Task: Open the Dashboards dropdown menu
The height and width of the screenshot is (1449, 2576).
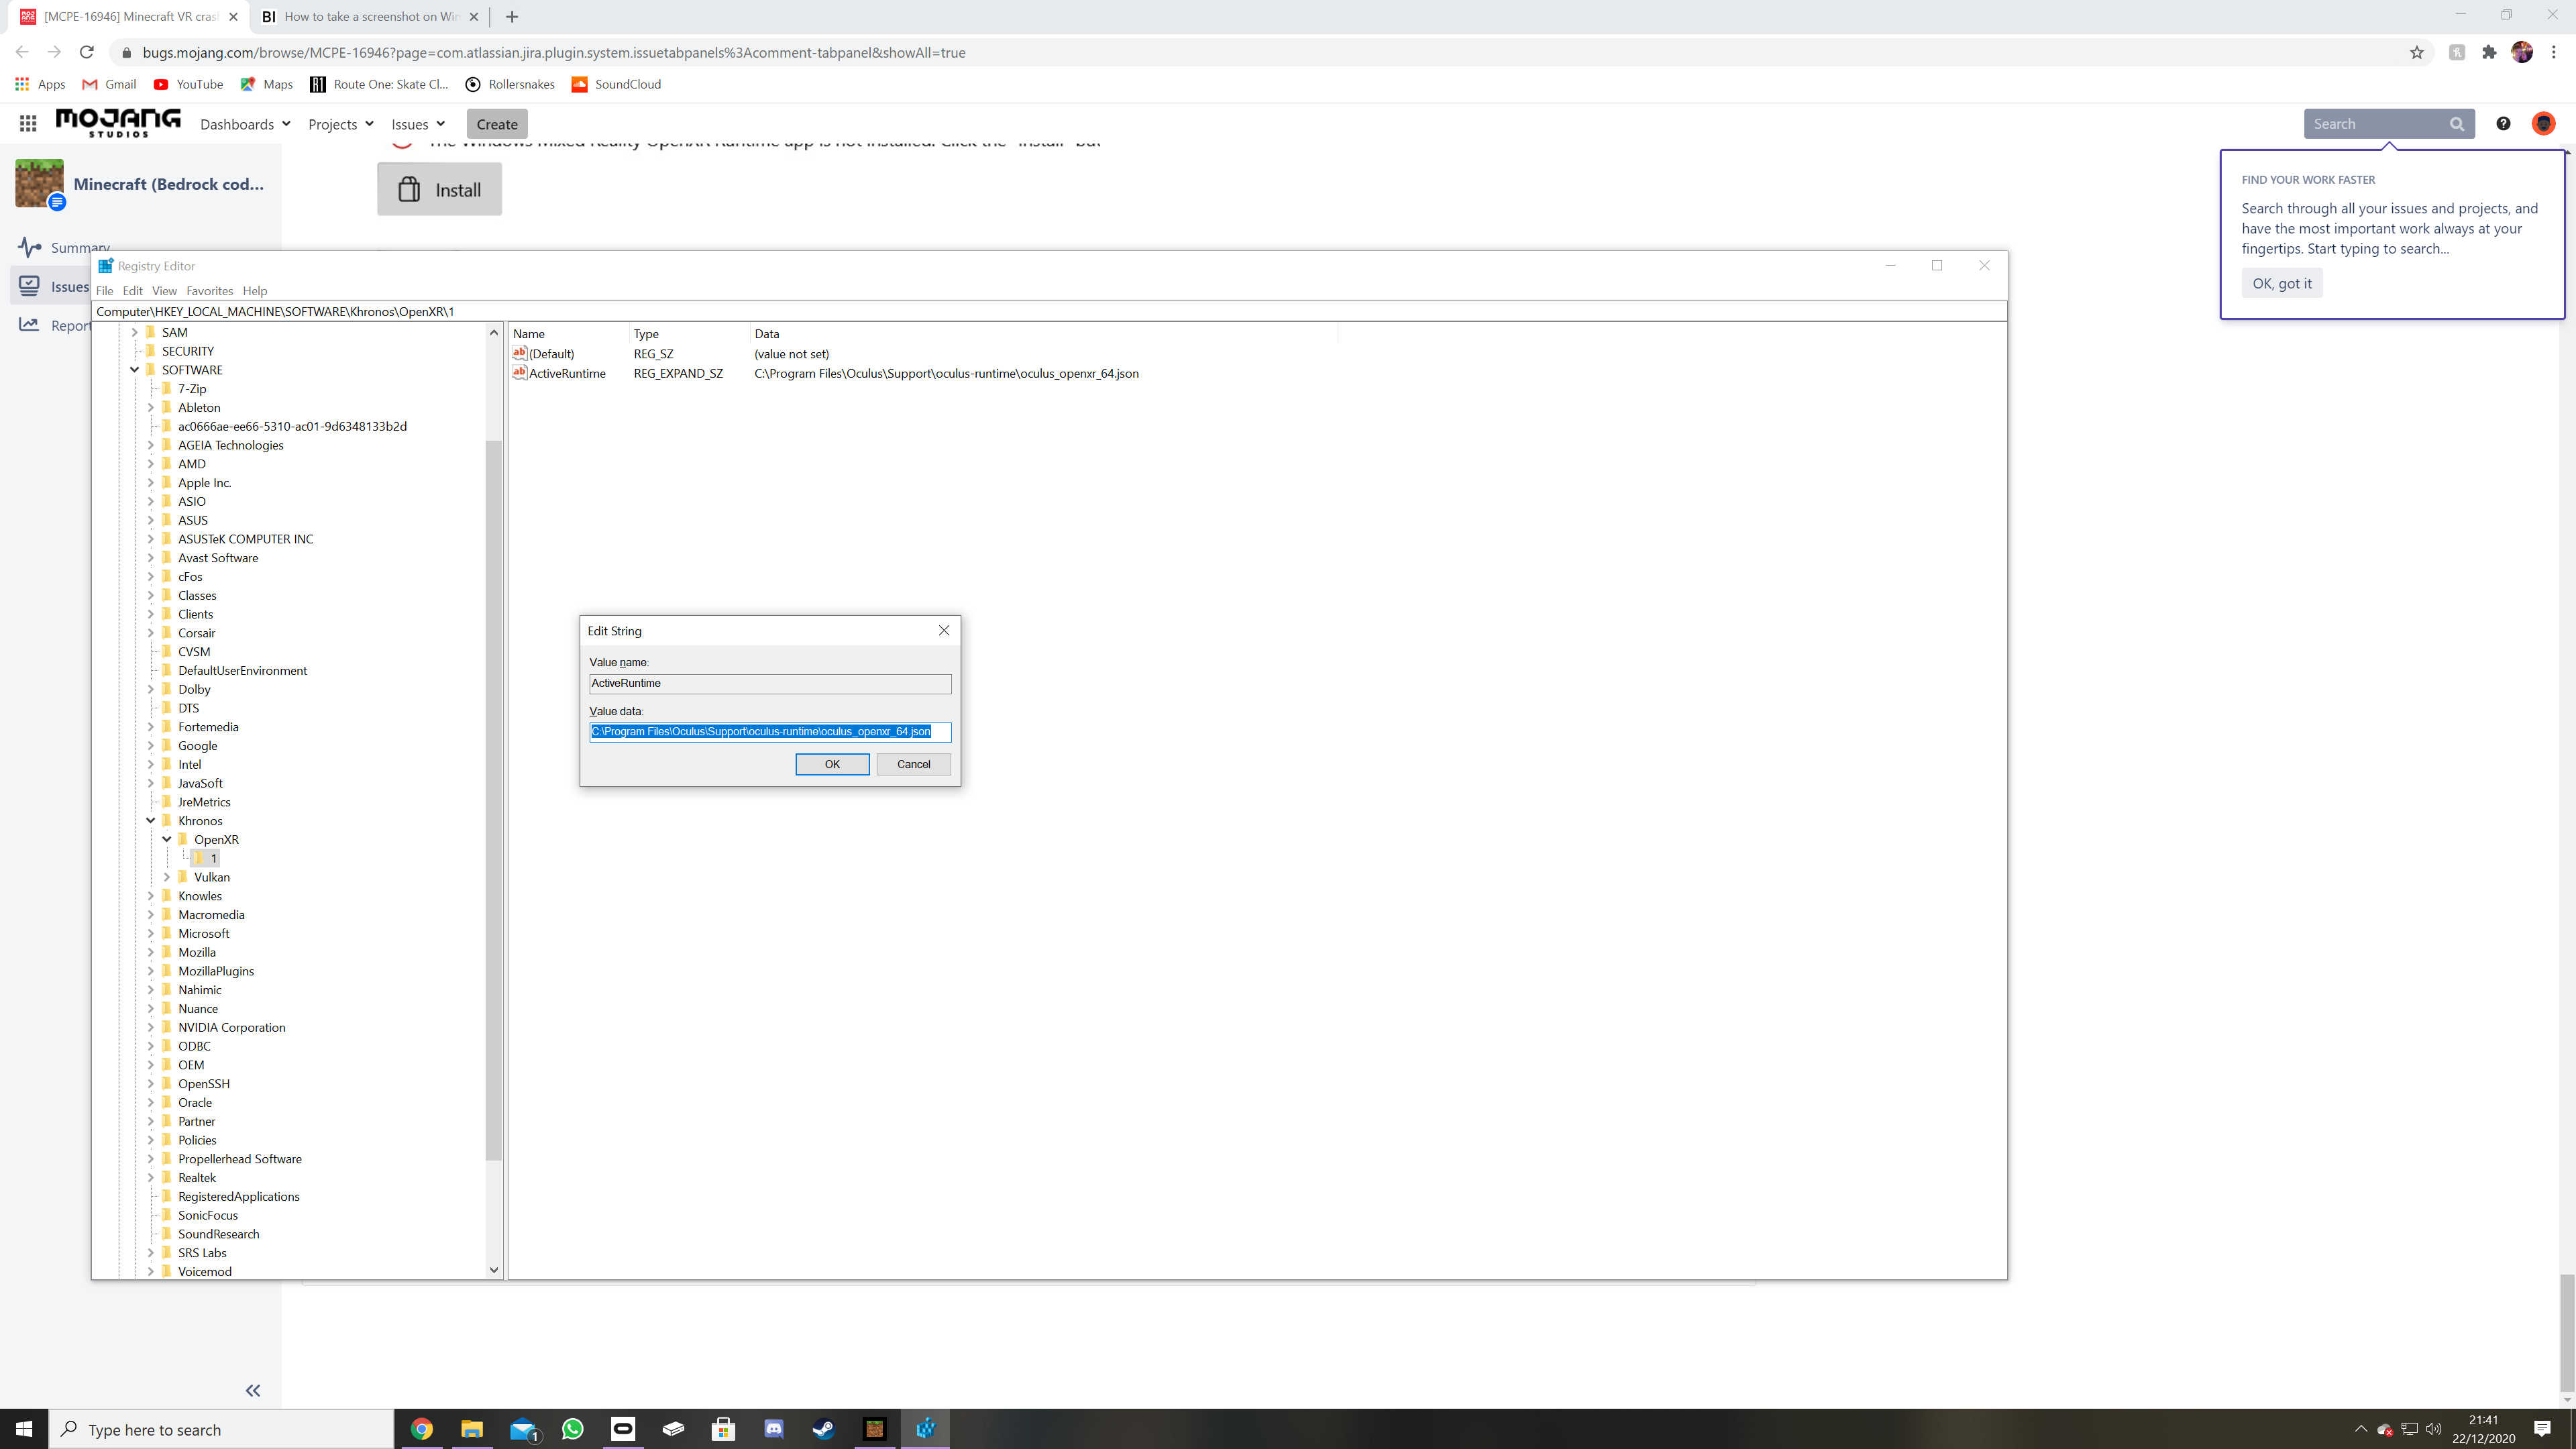Action: pyautogui.click(x=245, y=124)
